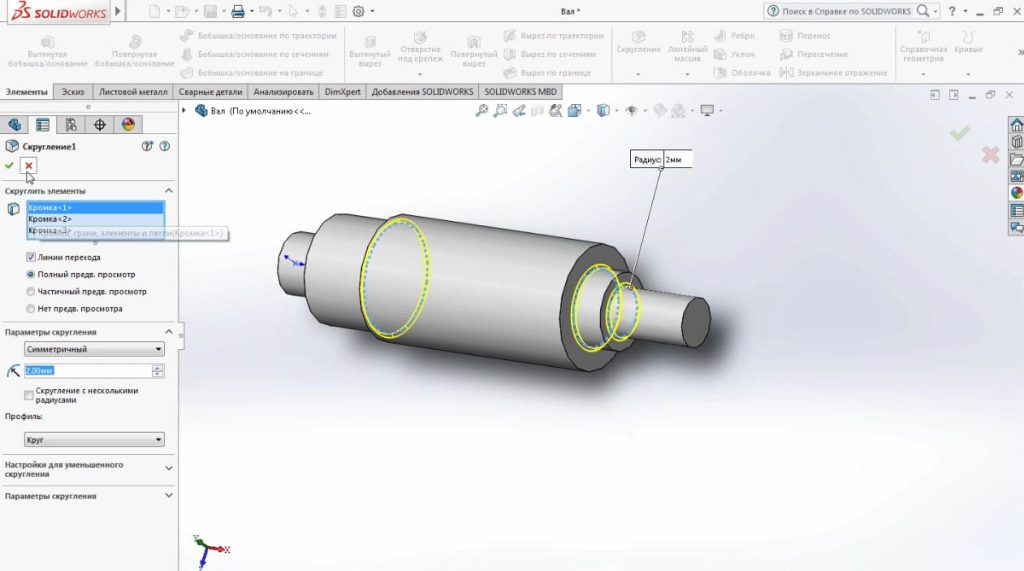Select the Zoom to Area icon
This screenshot has height=571, width=1024.
pyautogui.click(x=500, y=111)
